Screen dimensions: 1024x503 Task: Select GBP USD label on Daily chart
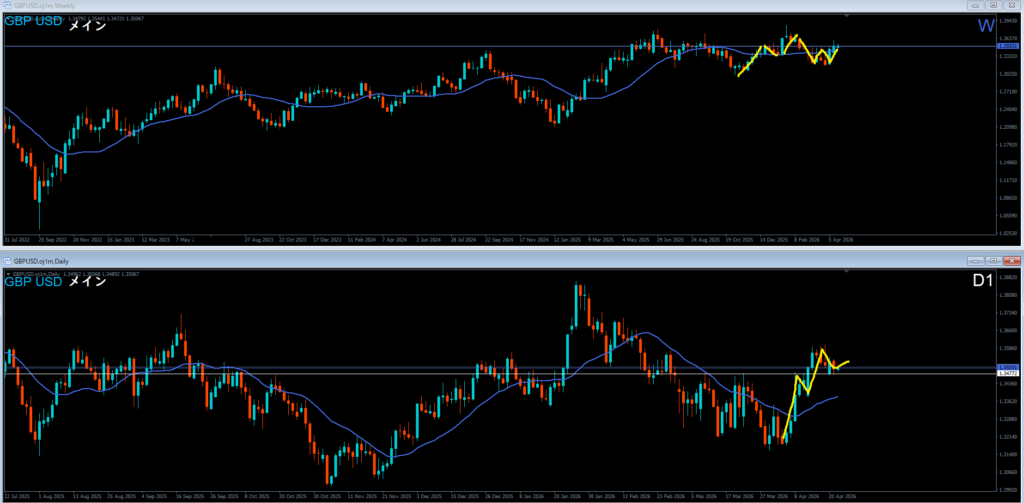pos(32,281)
